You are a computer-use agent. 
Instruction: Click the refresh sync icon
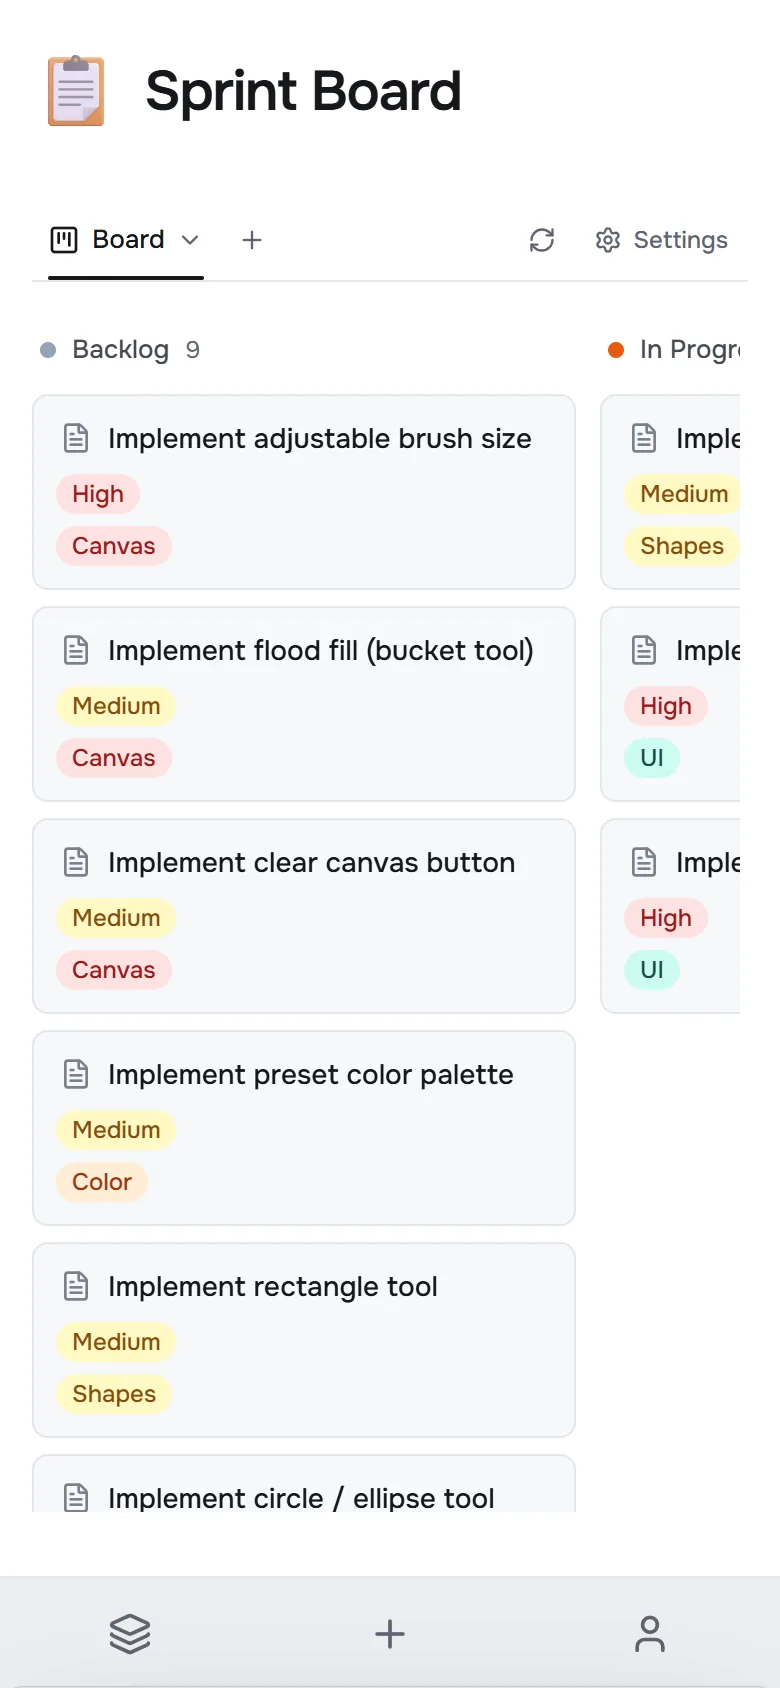coord(542,240)
